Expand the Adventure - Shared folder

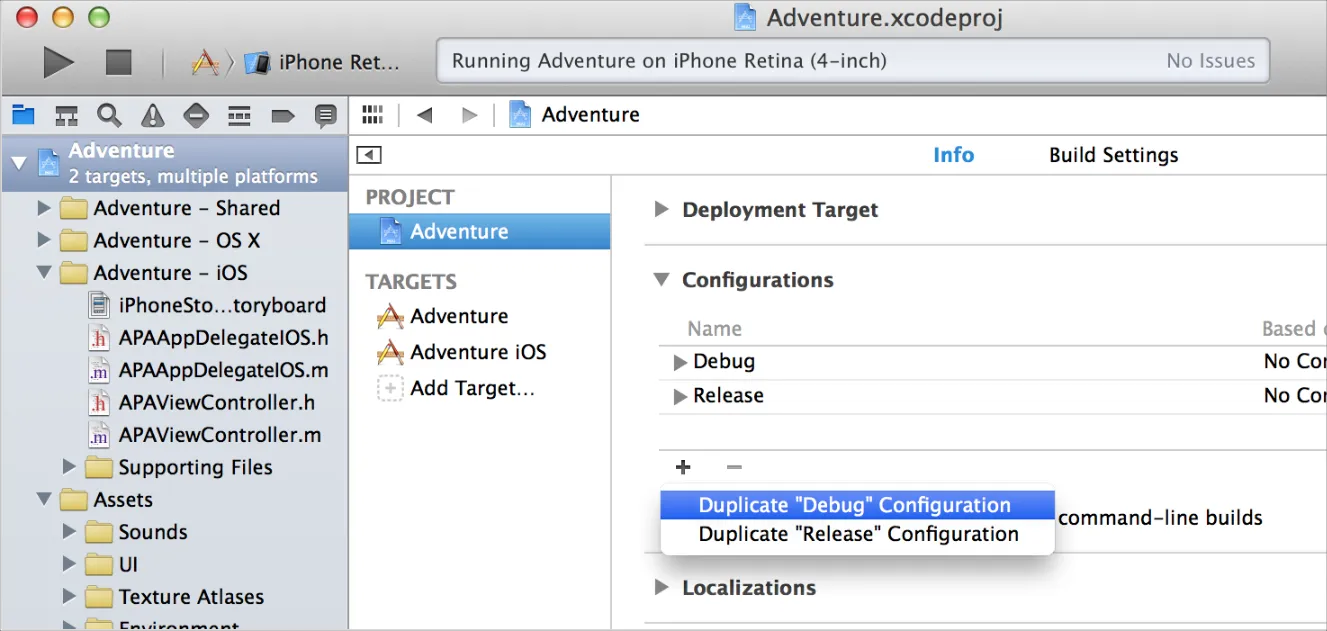click(x=43, y=208)
